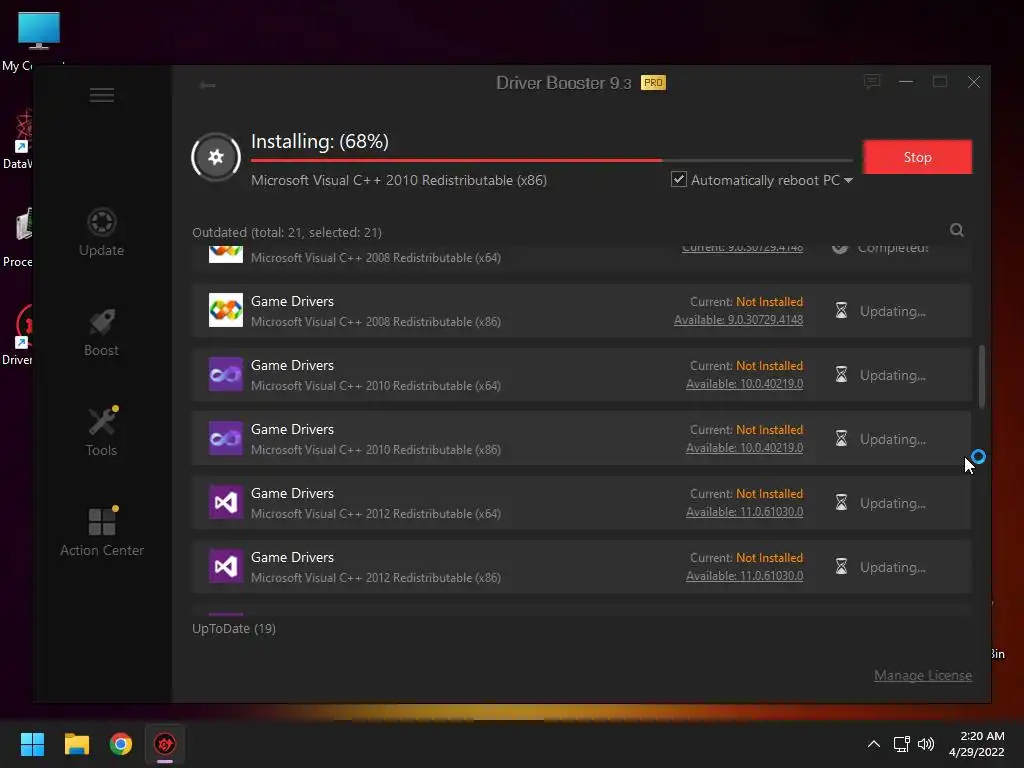
Task: Open the Windows Start menu
Action: [x=32, y=744]
